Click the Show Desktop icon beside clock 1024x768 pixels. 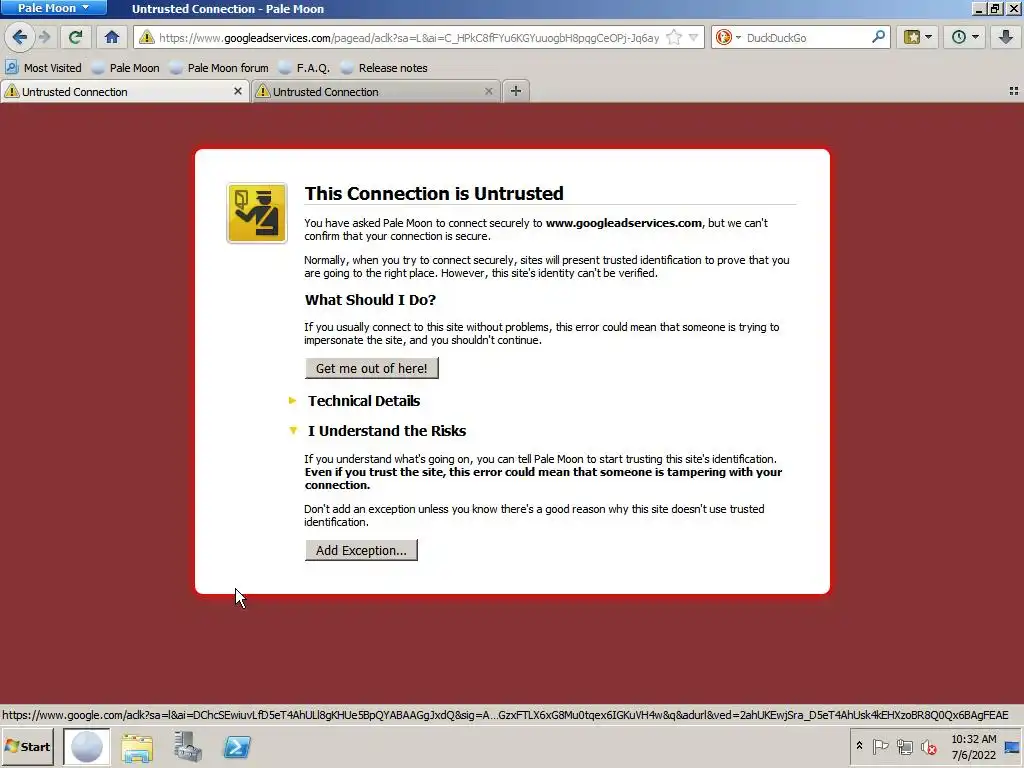[1012, 747]
